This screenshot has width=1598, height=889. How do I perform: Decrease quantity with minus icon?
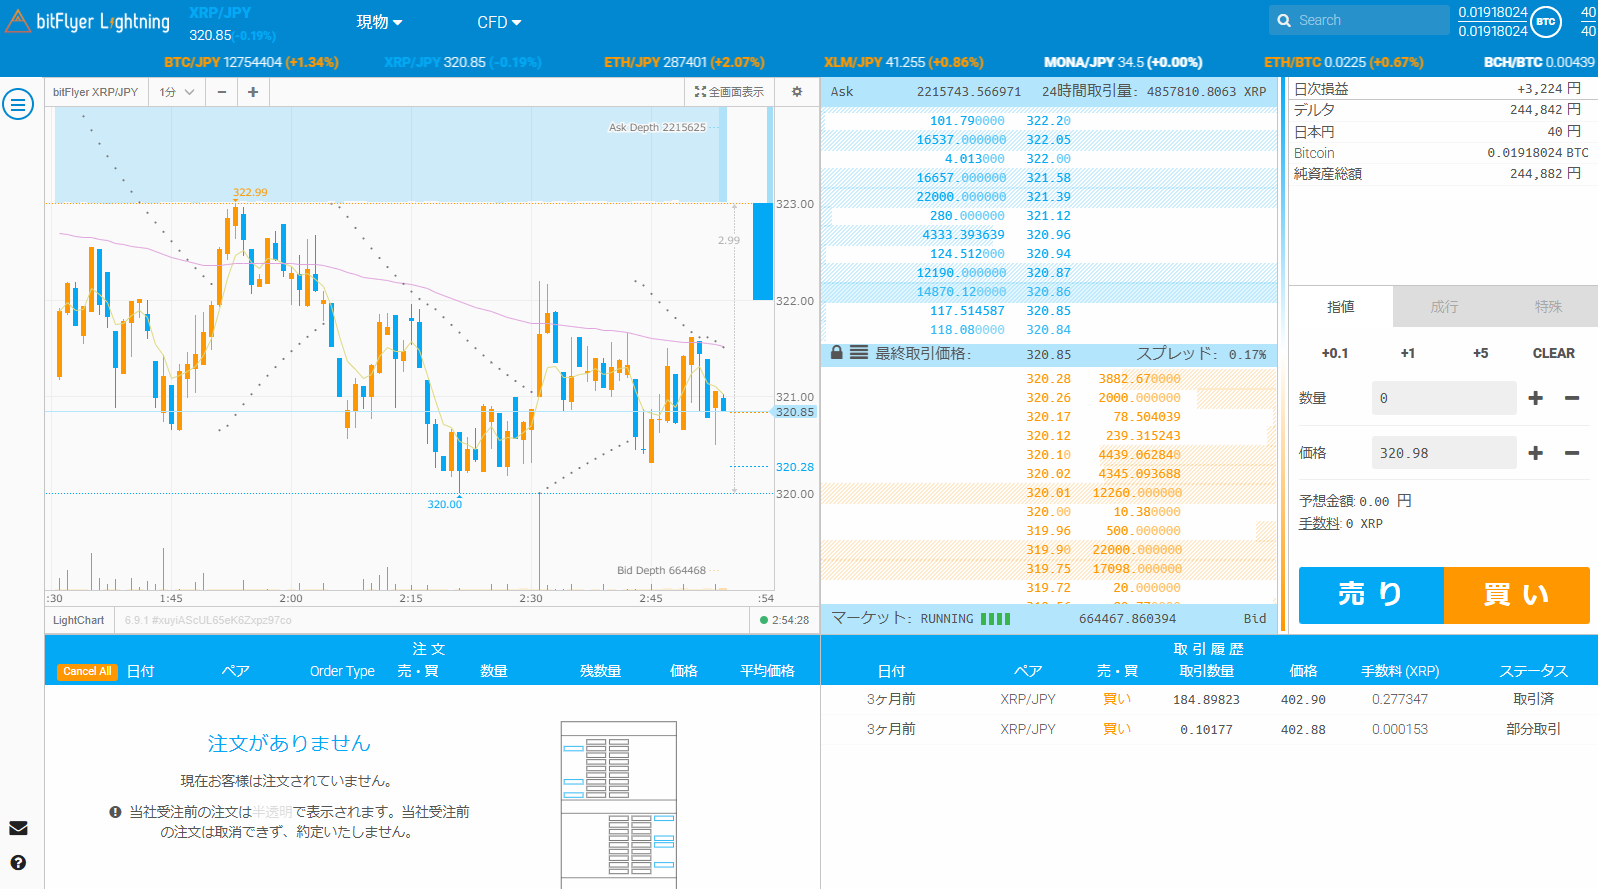[x=1572, y=398]
